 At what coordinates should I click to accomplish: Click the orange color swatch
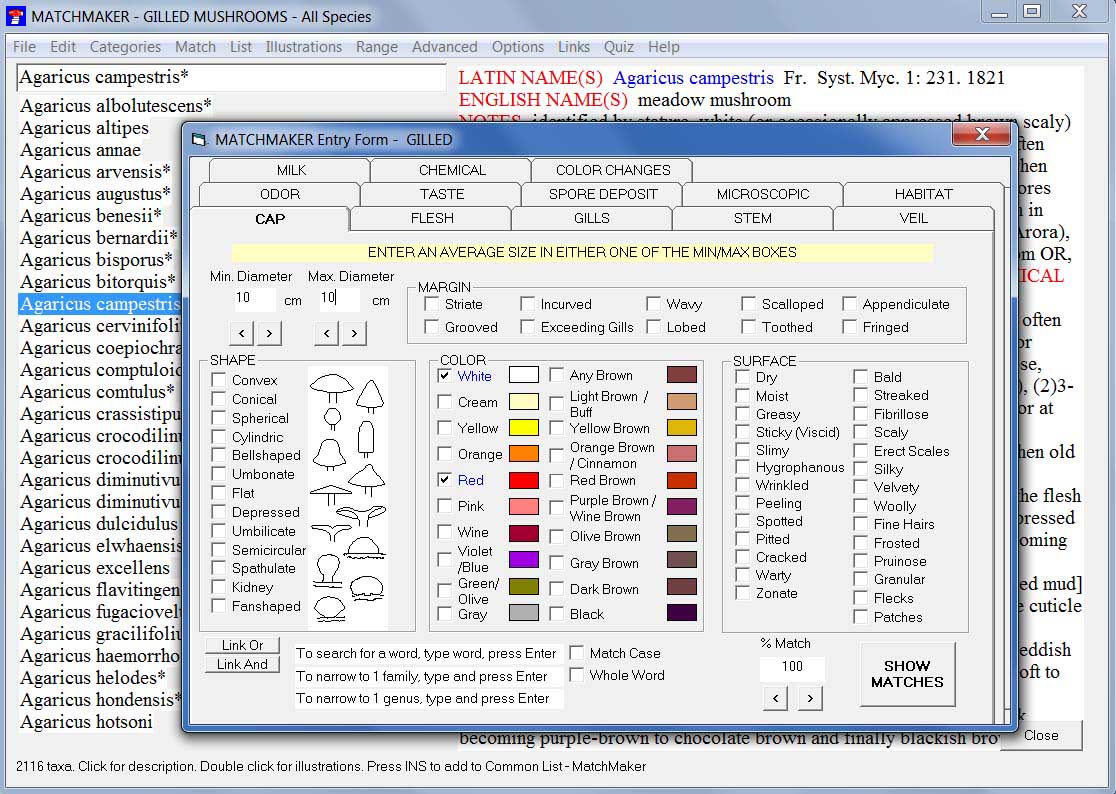click(x=524, y=454)
